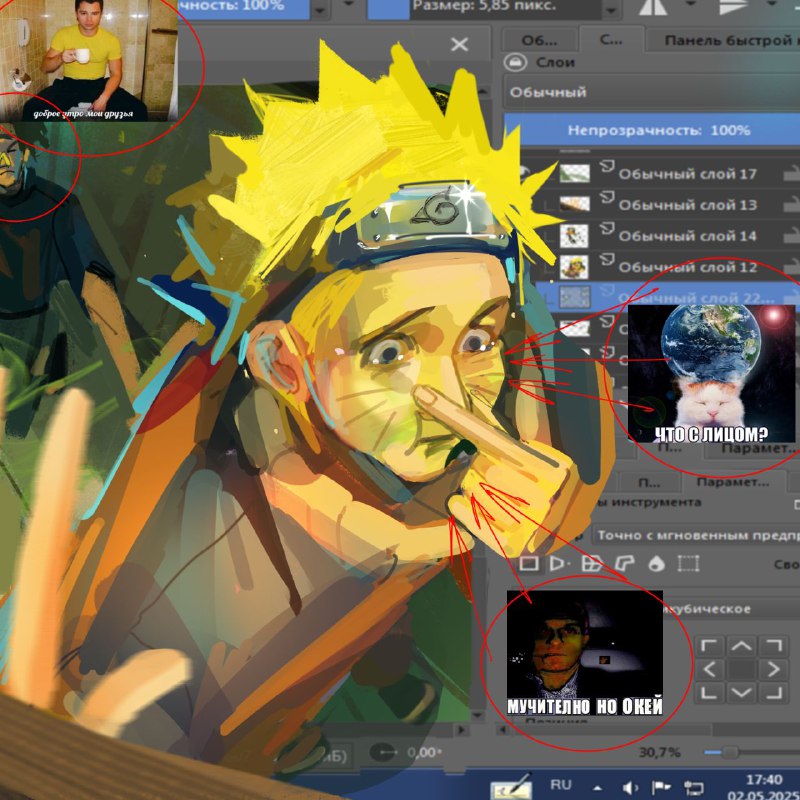This screenshot has width=800, height=800.
Task: Open dropdown arrow next to brush opacity slider
Action: 320,10
